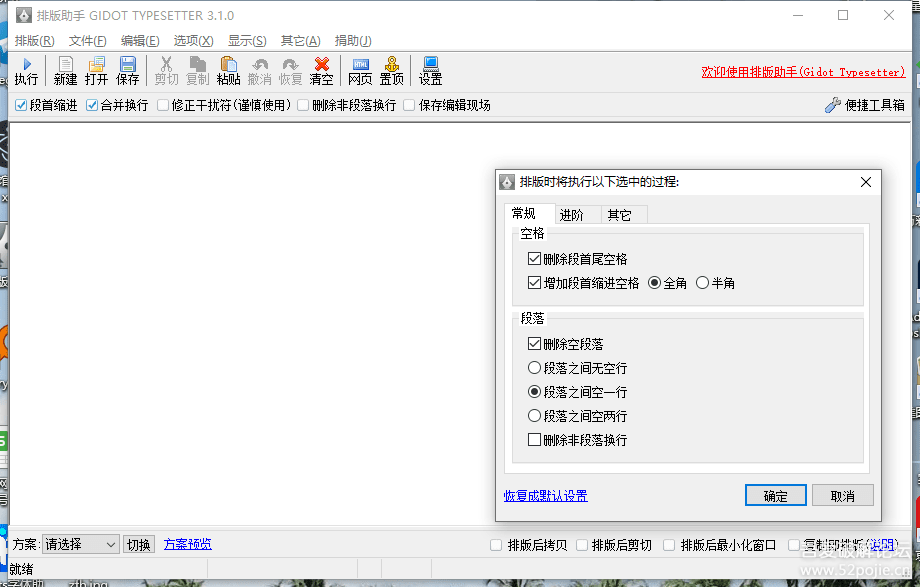Open the 便捷工具箱 toolbox
Screen dimensions: 920x587
point(865,105)
